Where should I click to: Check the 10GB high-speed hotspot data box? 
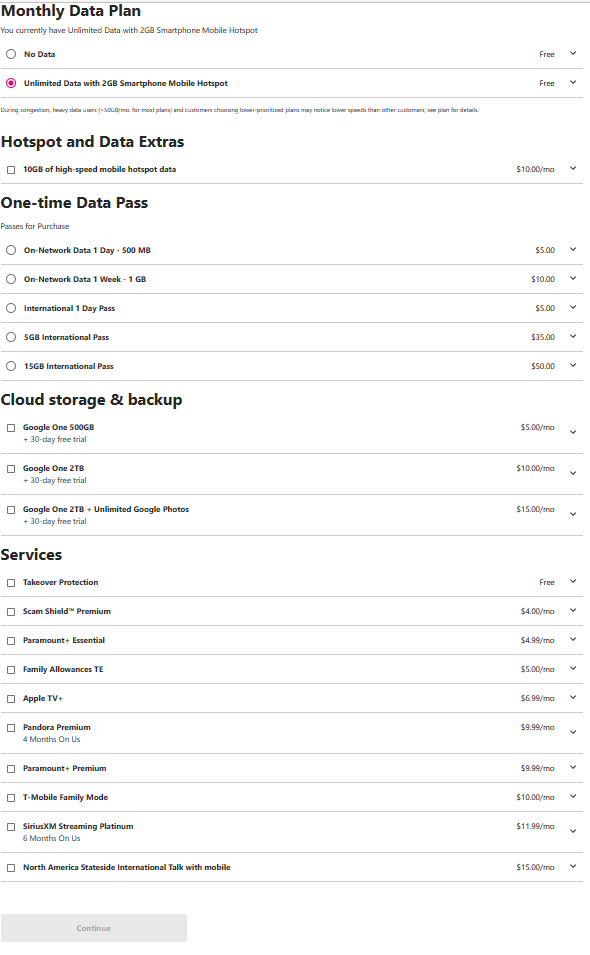tap(11, 170)
